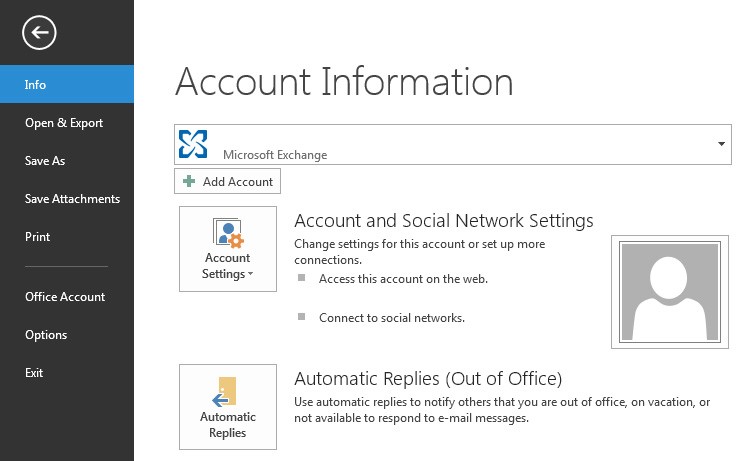This screenshot has height=461, width=753.
Task: Click the green plus Add Account icon
Action: pos(189,182)
